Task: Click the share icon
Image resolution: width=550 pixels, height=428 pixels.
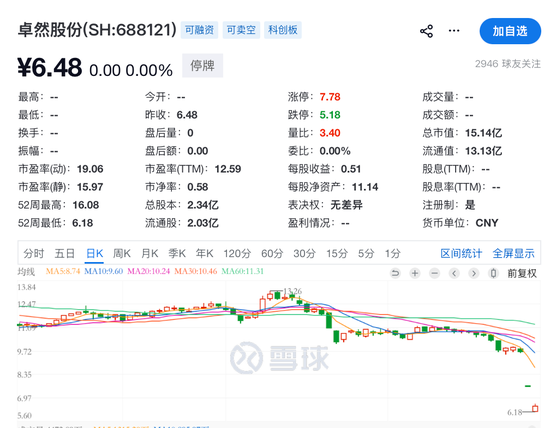Action: tap(426, 31)
